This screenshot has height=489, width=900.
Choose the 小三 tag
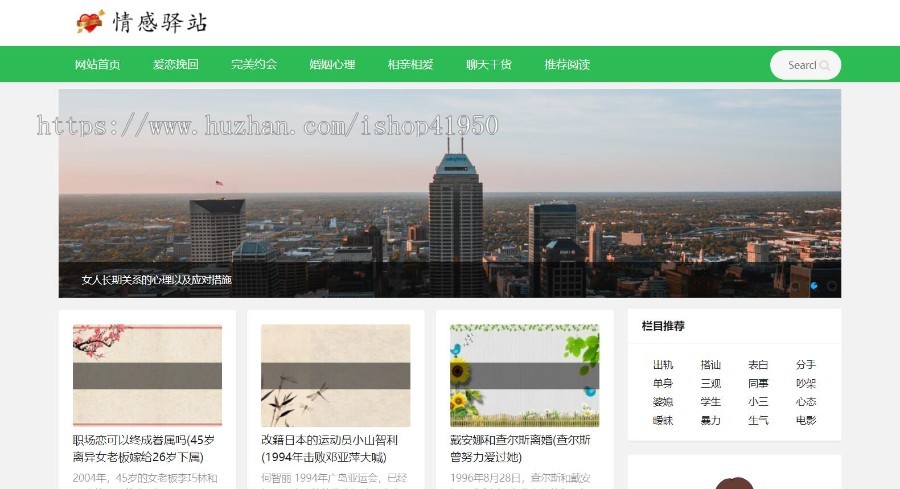pyautogui.click(x=758, y=402)
